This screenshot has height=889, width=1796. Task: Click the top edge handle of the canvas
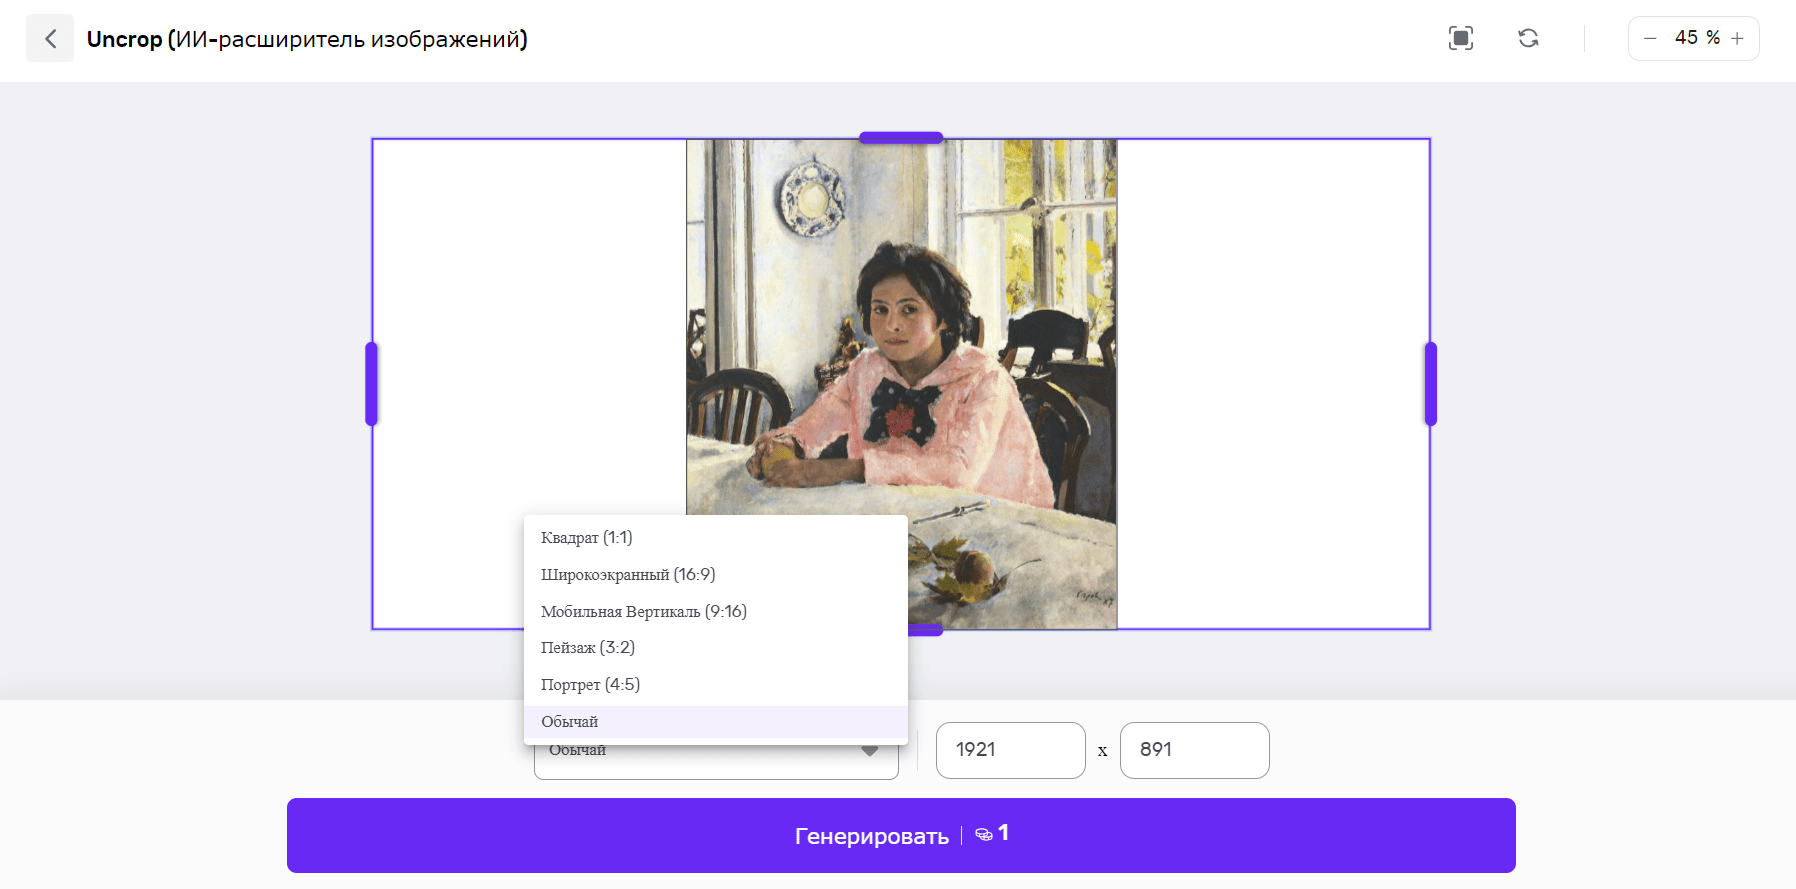point(901,138)
